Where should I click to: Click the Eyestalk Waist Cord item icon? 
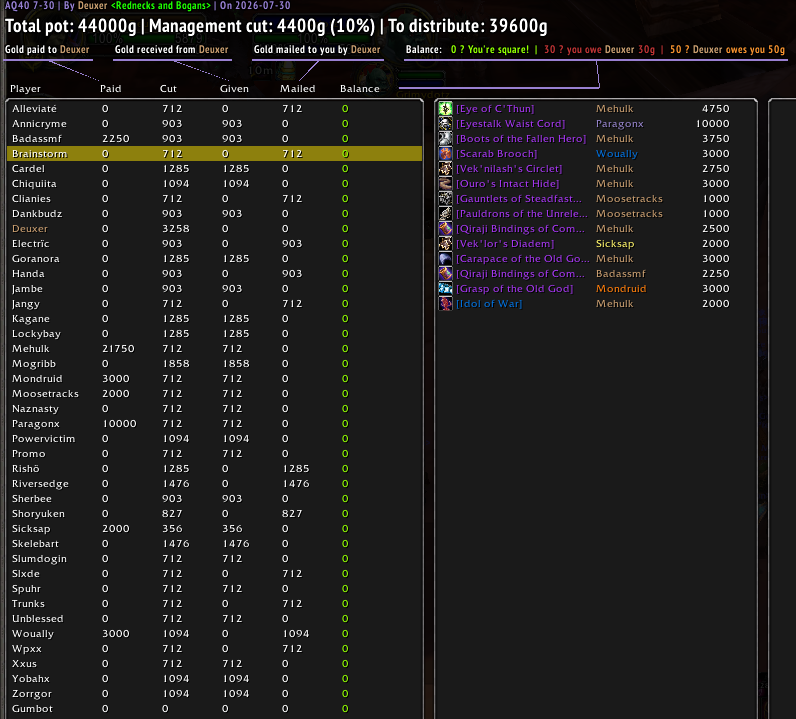coord(445,123)
